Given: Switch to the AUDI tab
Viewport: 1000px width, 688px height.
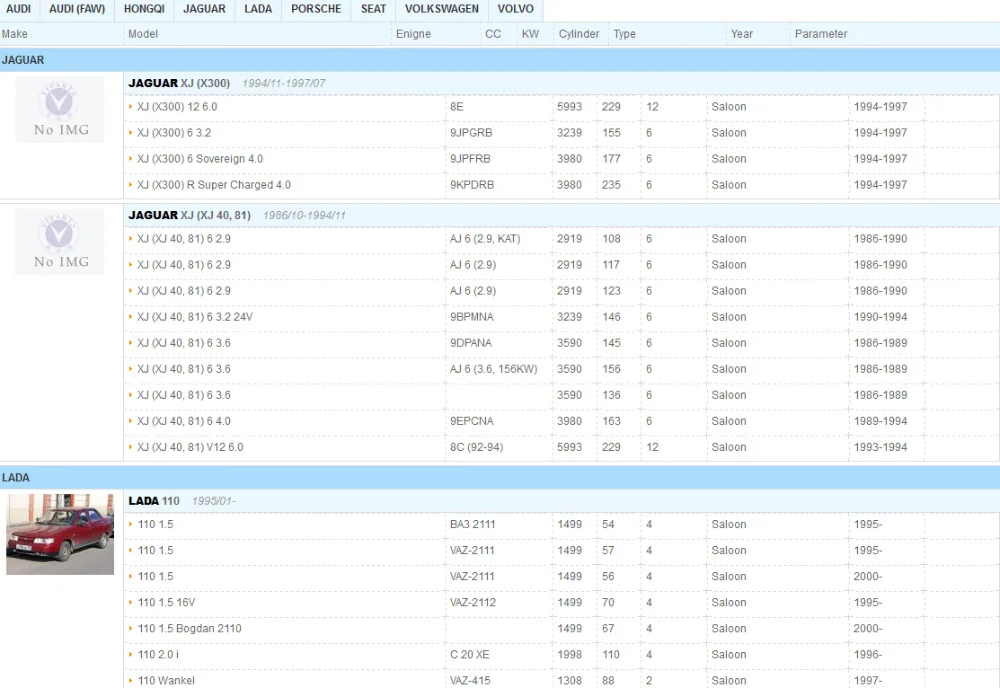Looking at the screenshot, I should [x=18, y=9].
